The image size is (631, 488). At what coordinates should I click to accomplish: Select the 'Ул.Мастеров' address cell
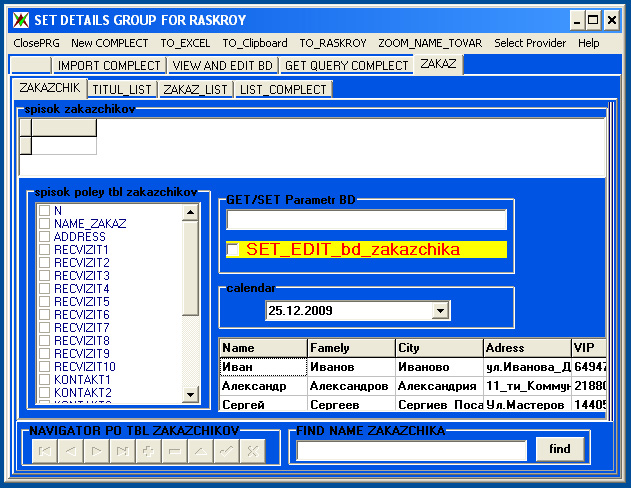527,404
